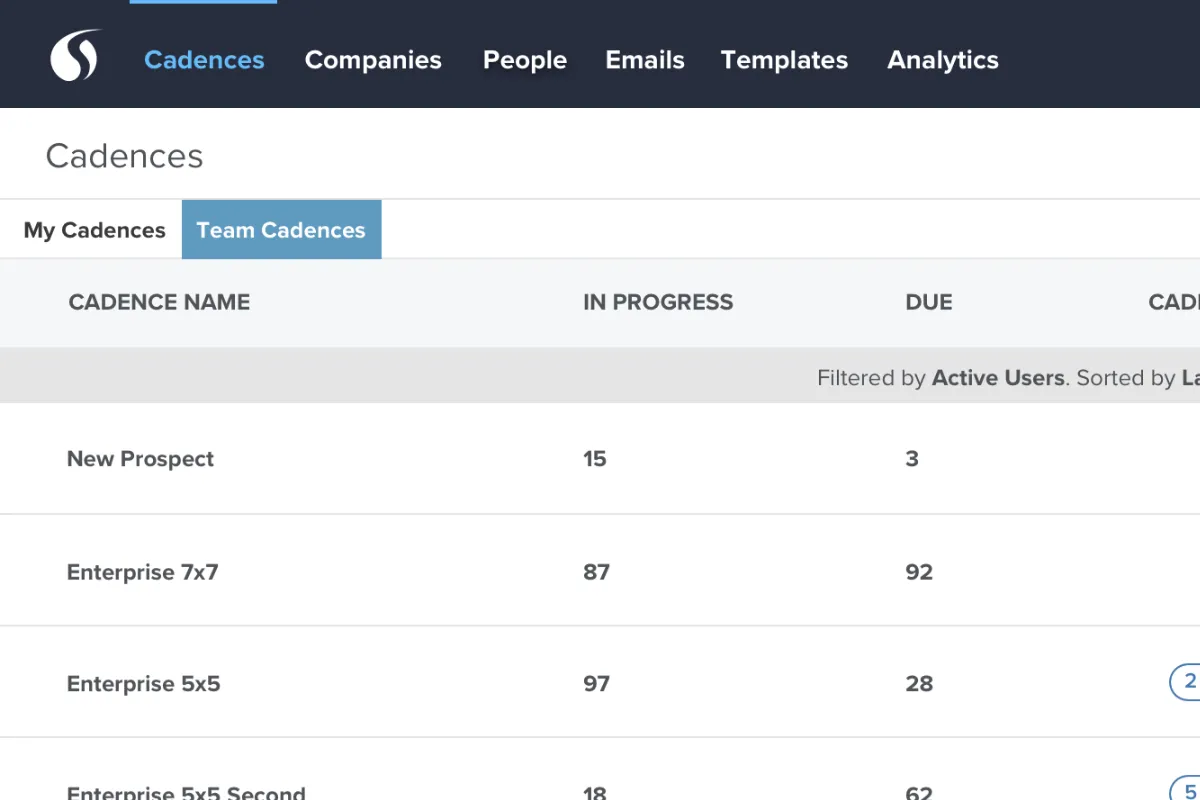Select the Team Cadences tab
Image resolution: width=1200 pixels, height=800 pixels.
[281, 230]
